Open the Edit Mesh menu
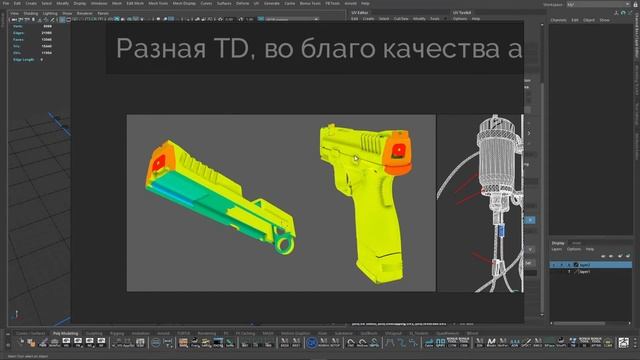This screenshot has width=640, height=360. (135, 3)
